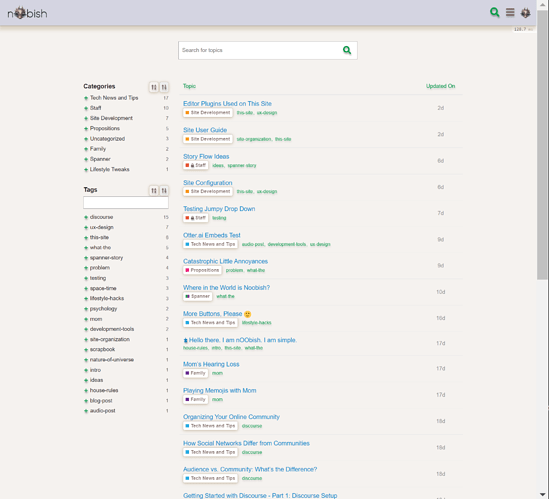Sort by the Updated On column header
This screenshot has width=549, height=499.
[x=440, y=86]
